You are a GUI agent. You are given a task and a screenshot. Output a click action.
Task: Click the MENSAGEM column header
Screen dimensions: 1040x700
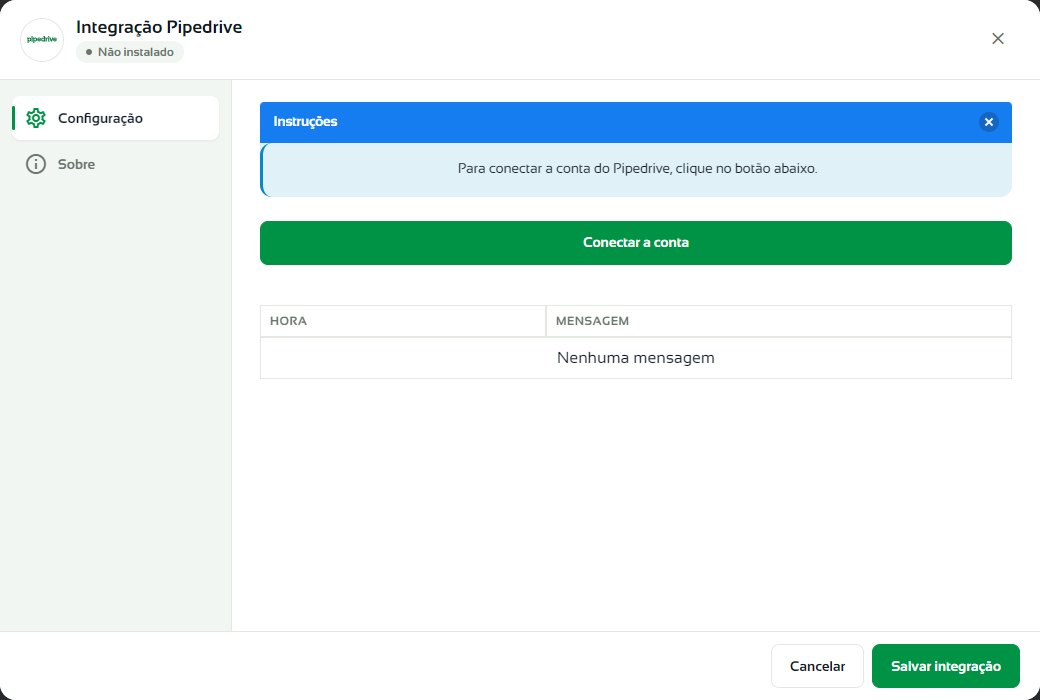click(x=778, y=321)
